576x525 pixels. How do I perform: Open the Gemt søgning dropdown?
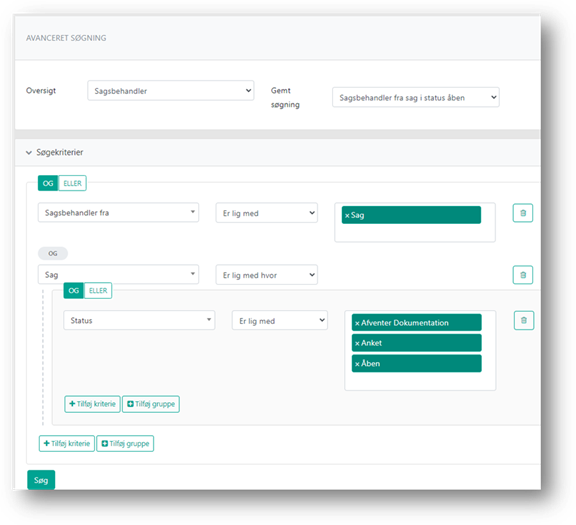point(415,97)
